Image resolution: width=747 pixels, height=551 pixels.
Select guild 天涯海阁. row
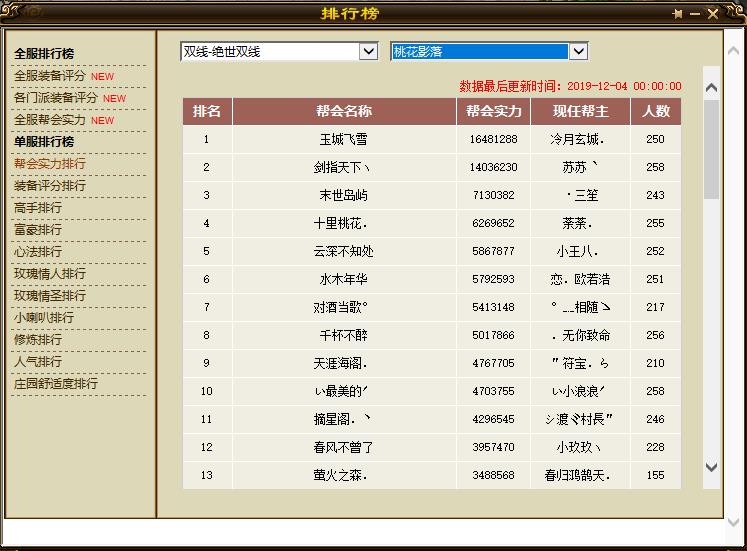(x=432, y=363)
